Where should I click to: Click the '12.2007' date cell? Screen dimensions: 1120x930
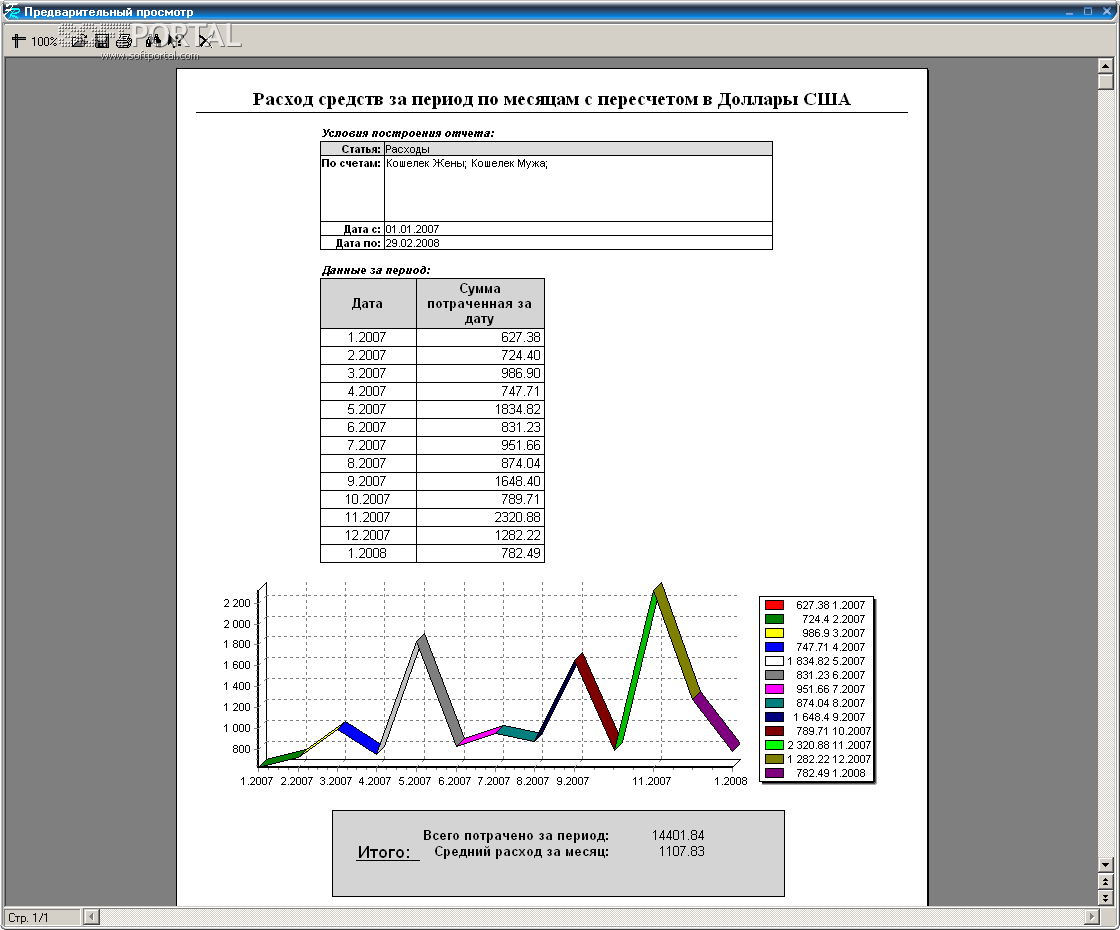pos(368,535)
